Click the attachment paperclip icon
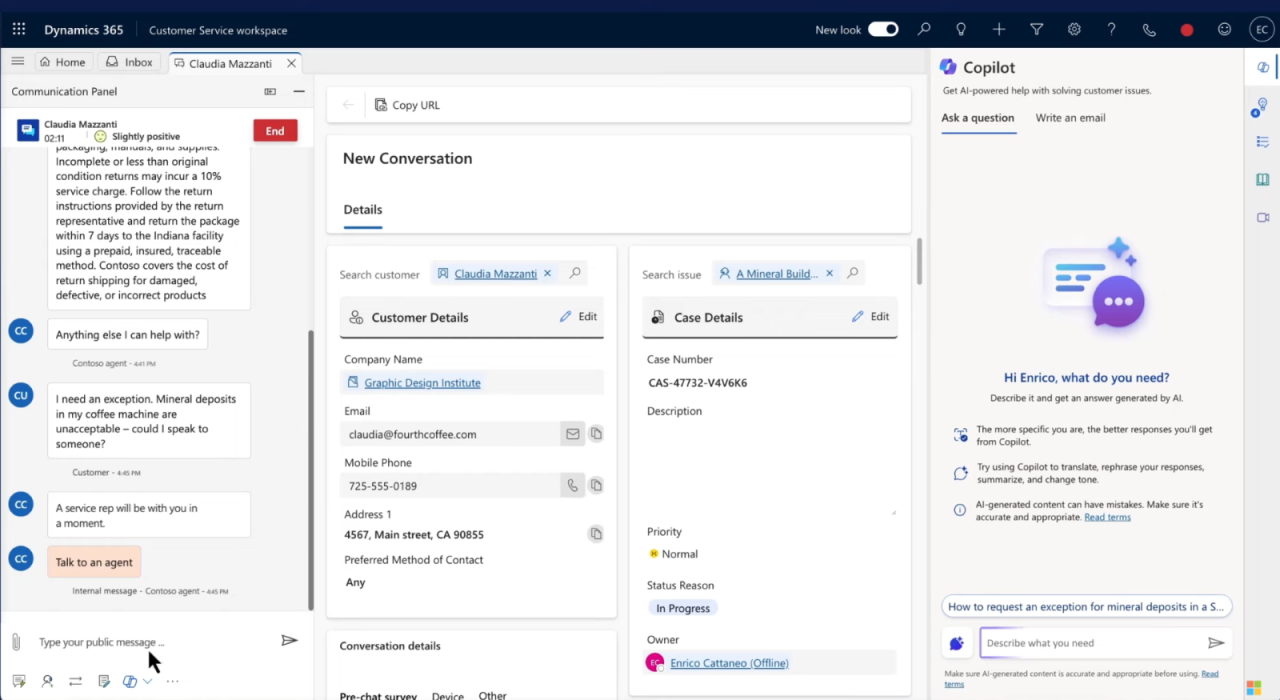This screenshot has width=1280, height=700. (15, 642)
